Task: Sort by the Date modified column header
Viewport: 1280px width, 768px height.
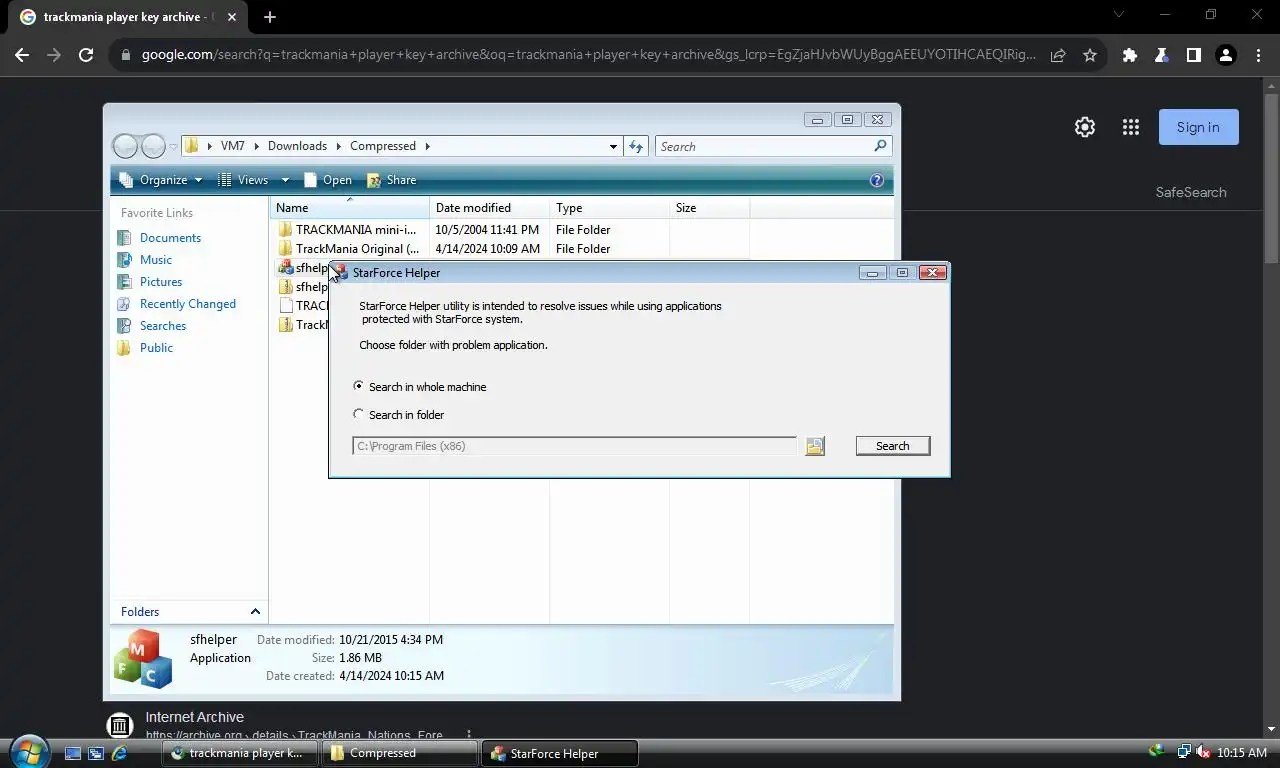Action: pyautogui.click(x=489, y=208)
